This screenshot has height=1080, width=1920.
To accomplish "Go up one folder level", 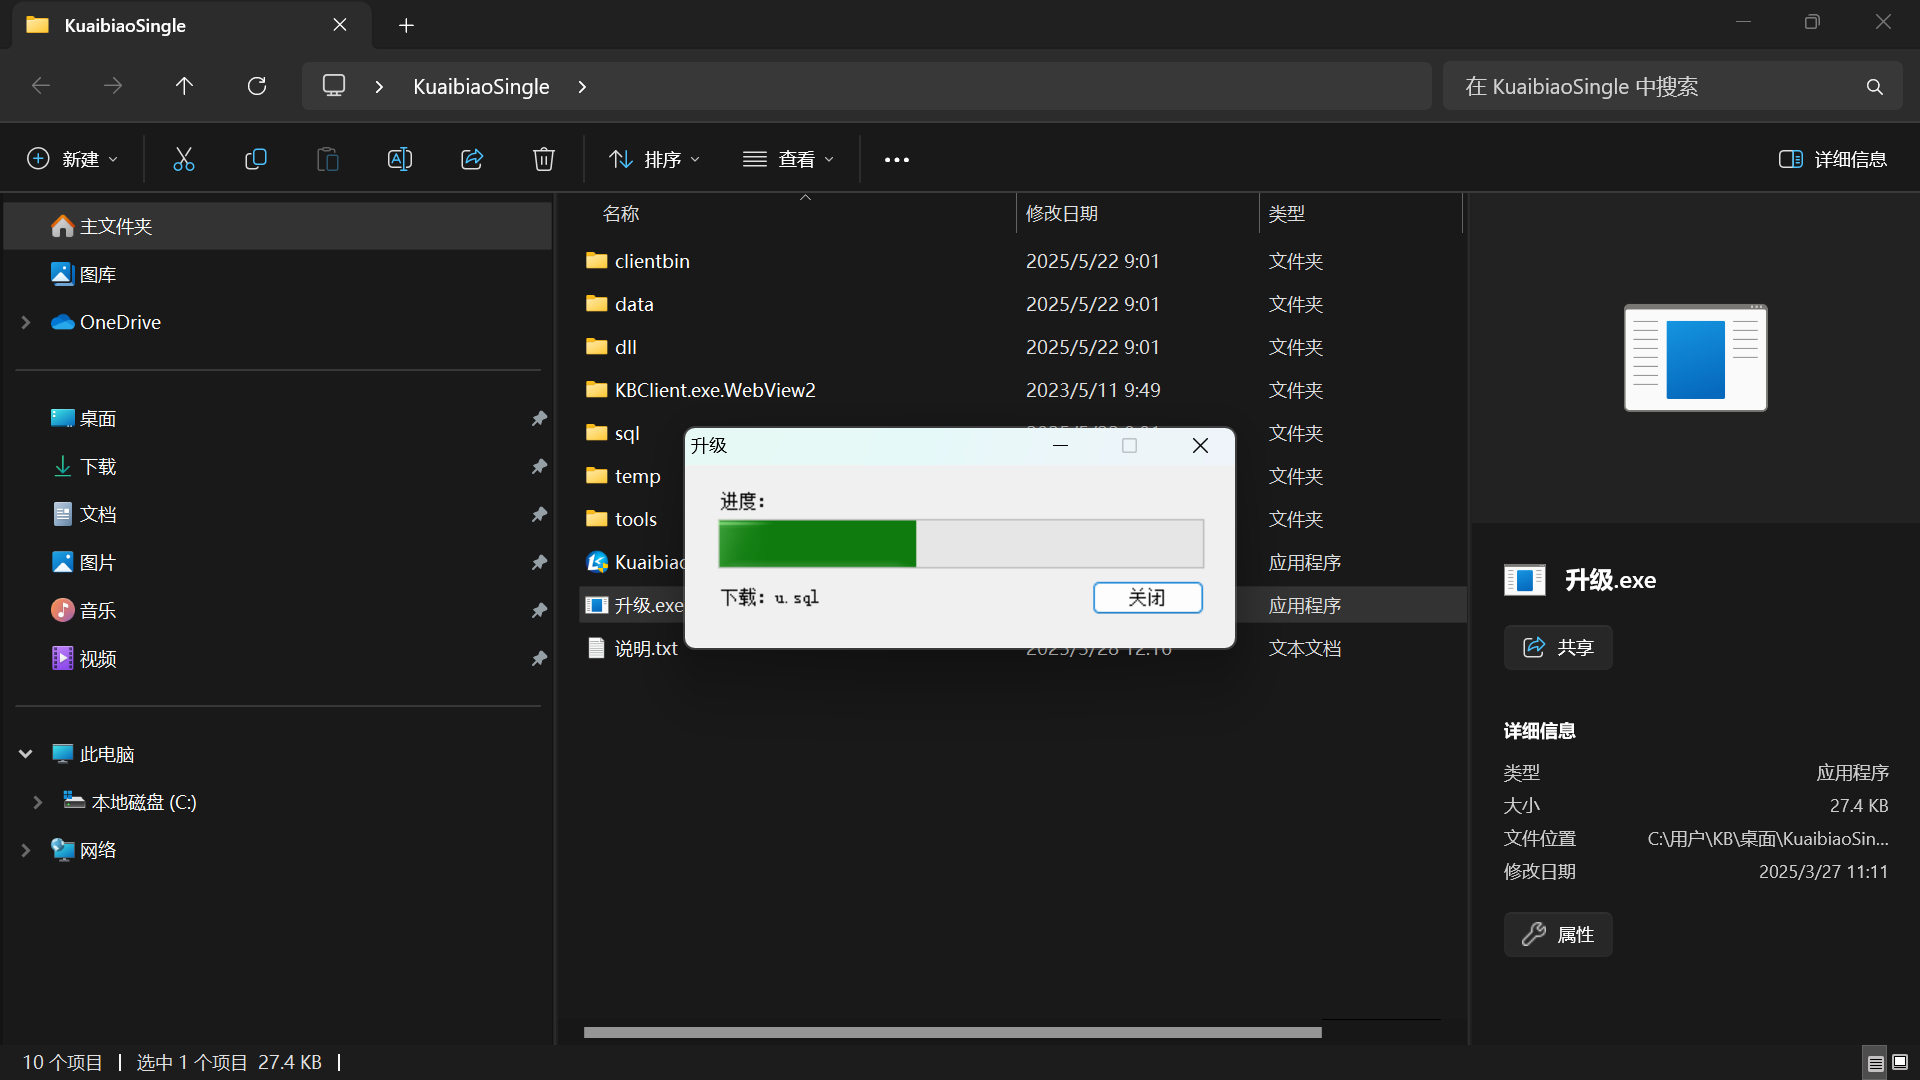I will coord(184,86).
